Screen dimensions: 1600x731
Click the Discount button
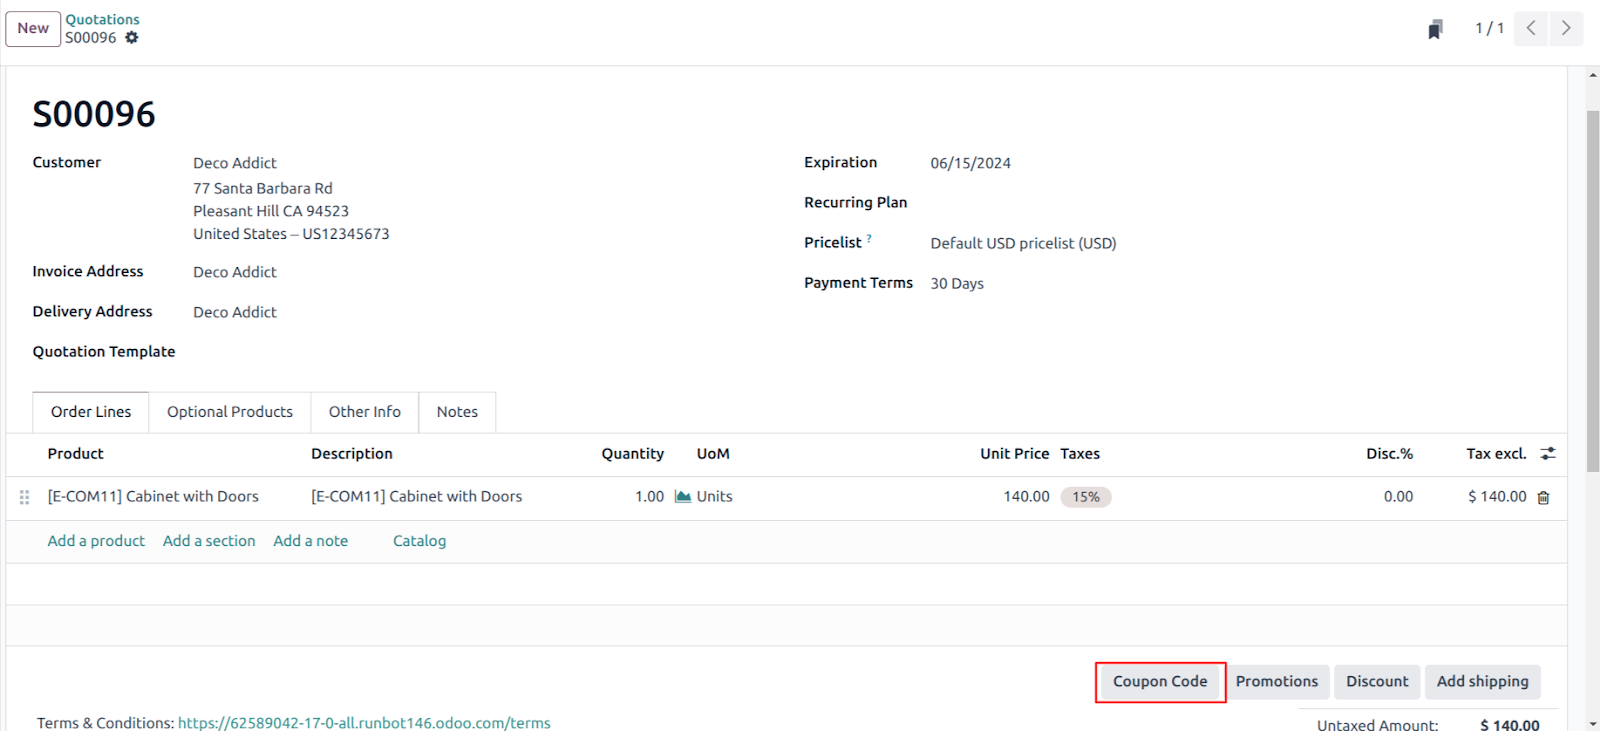[x=1377, y=682]
